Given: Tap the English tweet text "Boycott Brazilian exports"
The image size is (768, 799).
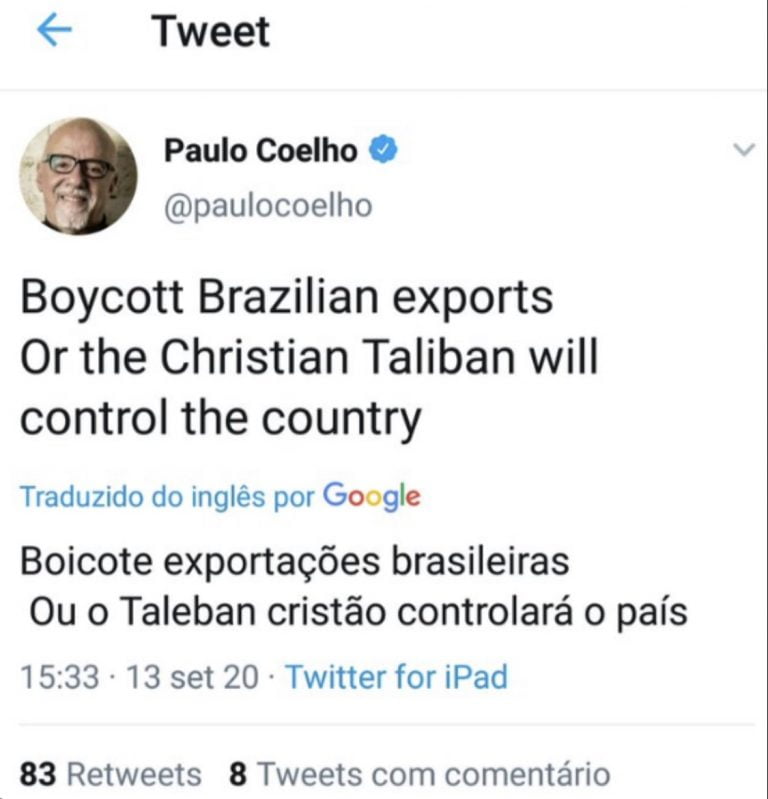Looking at the screenshot, I should (x=286, y=298).
